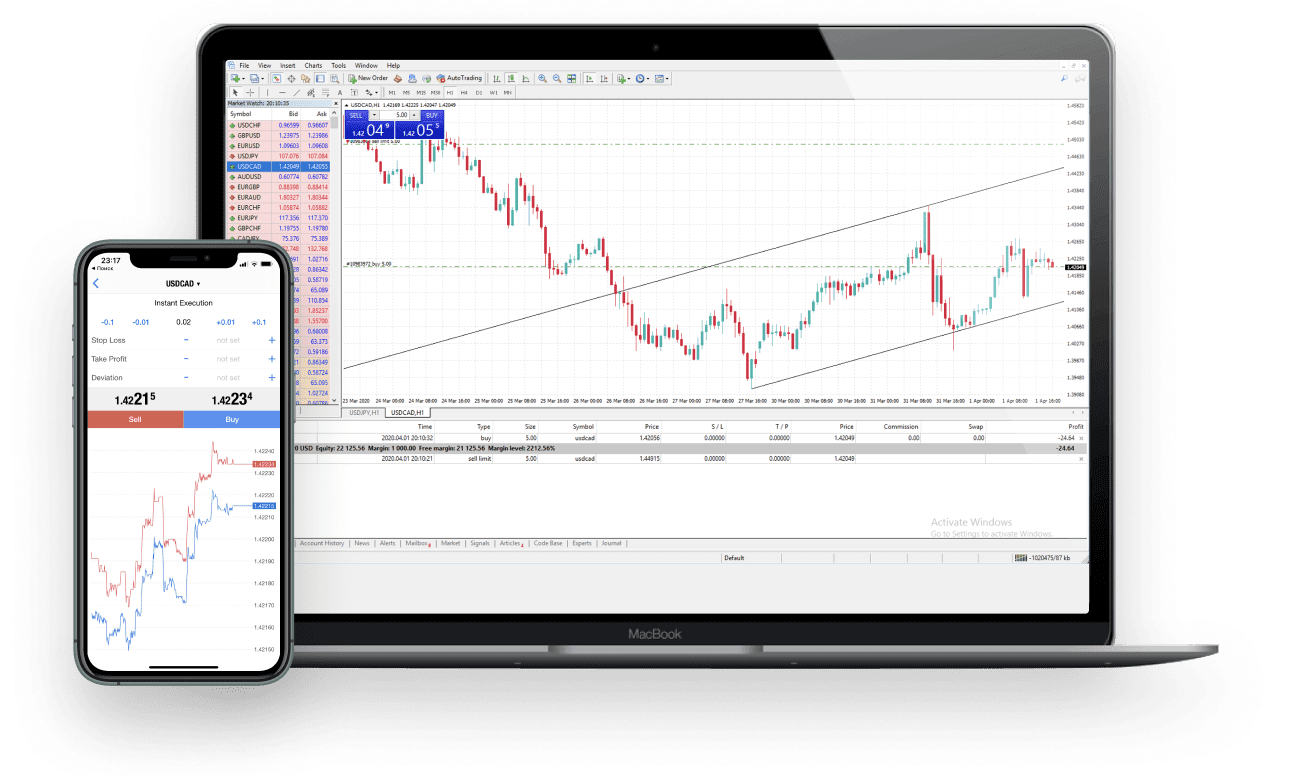Image resolution: width=1292 pixels, height=775 pixels.
Task: Tap the back chevron on phone
Action: (x=96, y=284)
